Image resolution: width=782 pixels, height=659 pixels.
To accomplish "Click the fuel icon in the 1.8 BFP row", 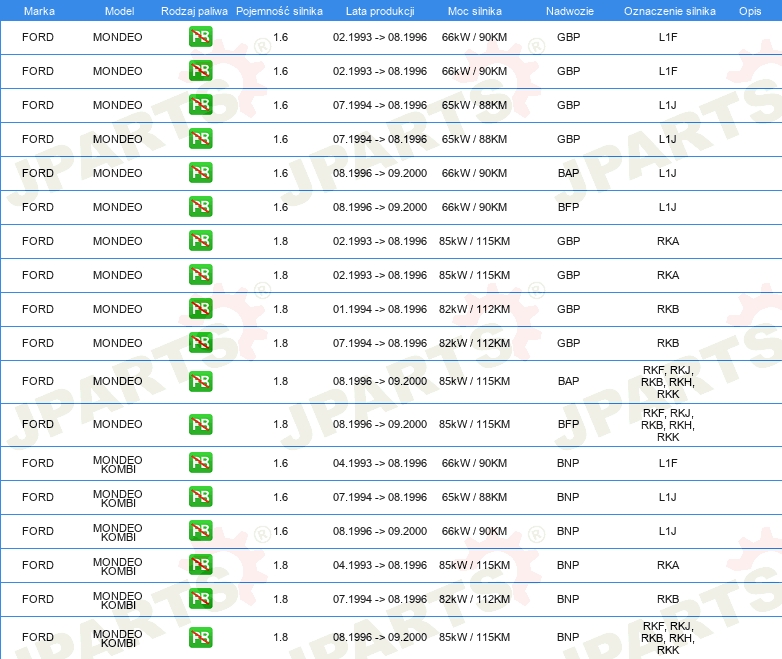I will coord(200,424).
